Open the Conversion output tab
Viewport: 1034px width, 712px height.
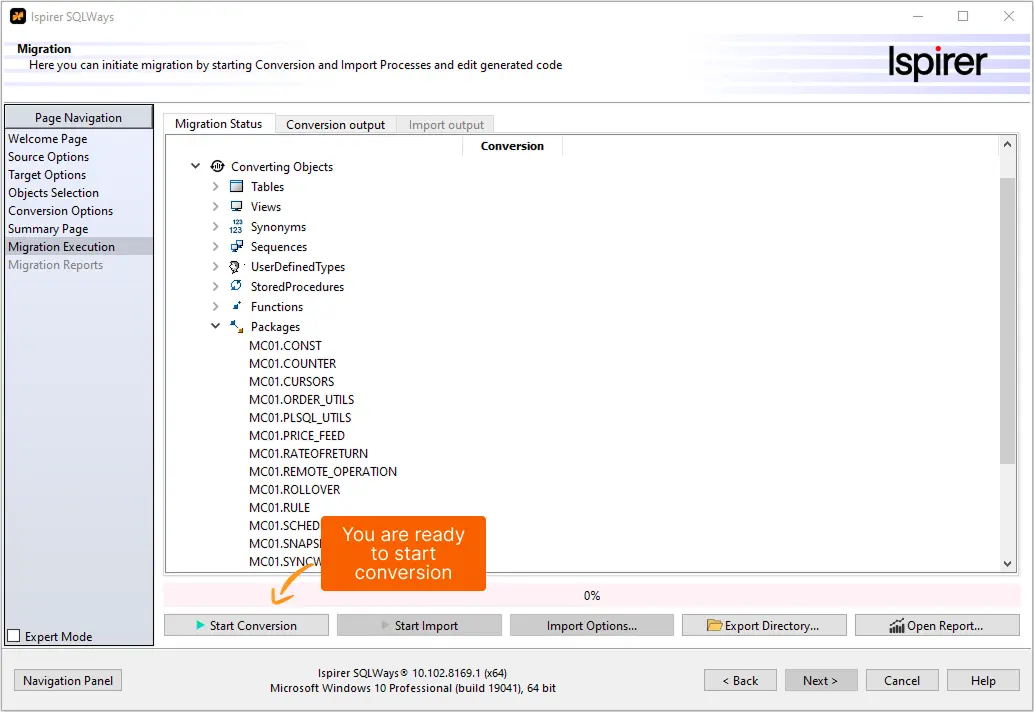tap(335, 125)
